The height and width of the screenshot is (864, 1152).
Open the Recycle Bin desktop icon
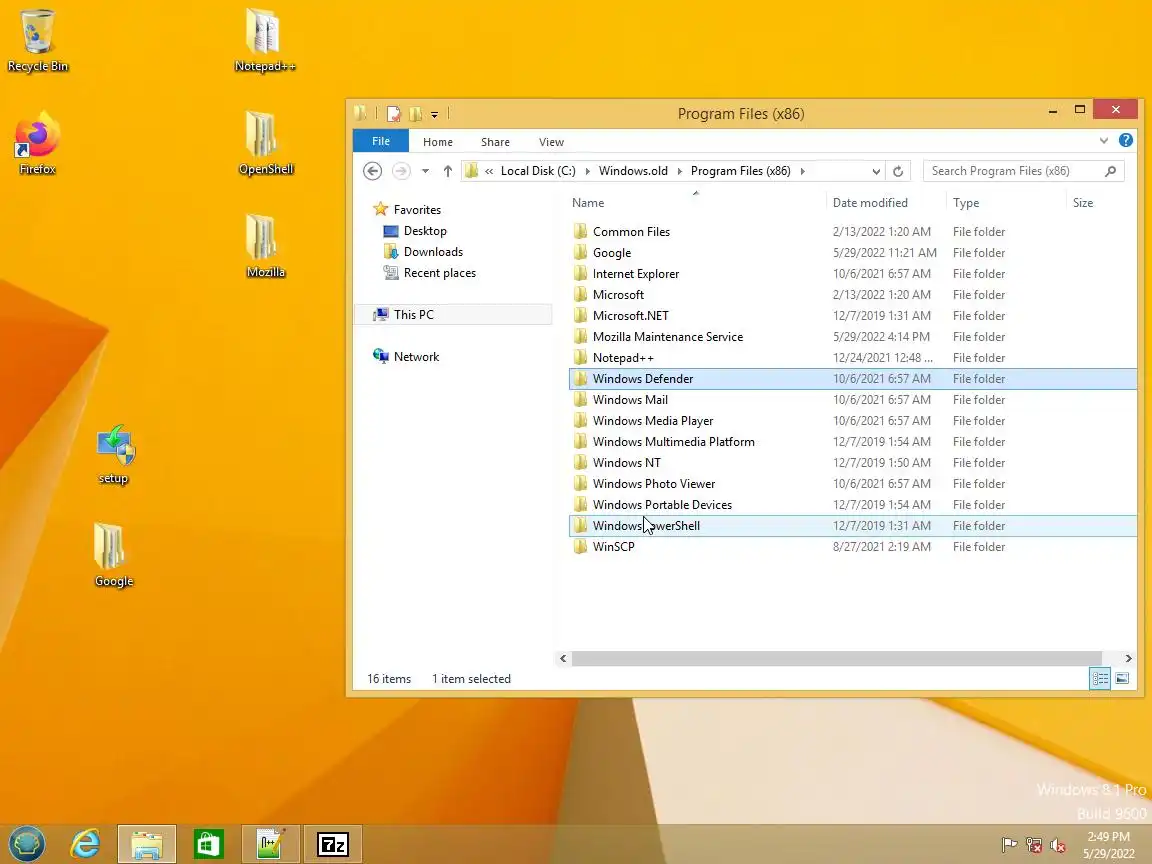pyautogui.click(x=37, y=40)
